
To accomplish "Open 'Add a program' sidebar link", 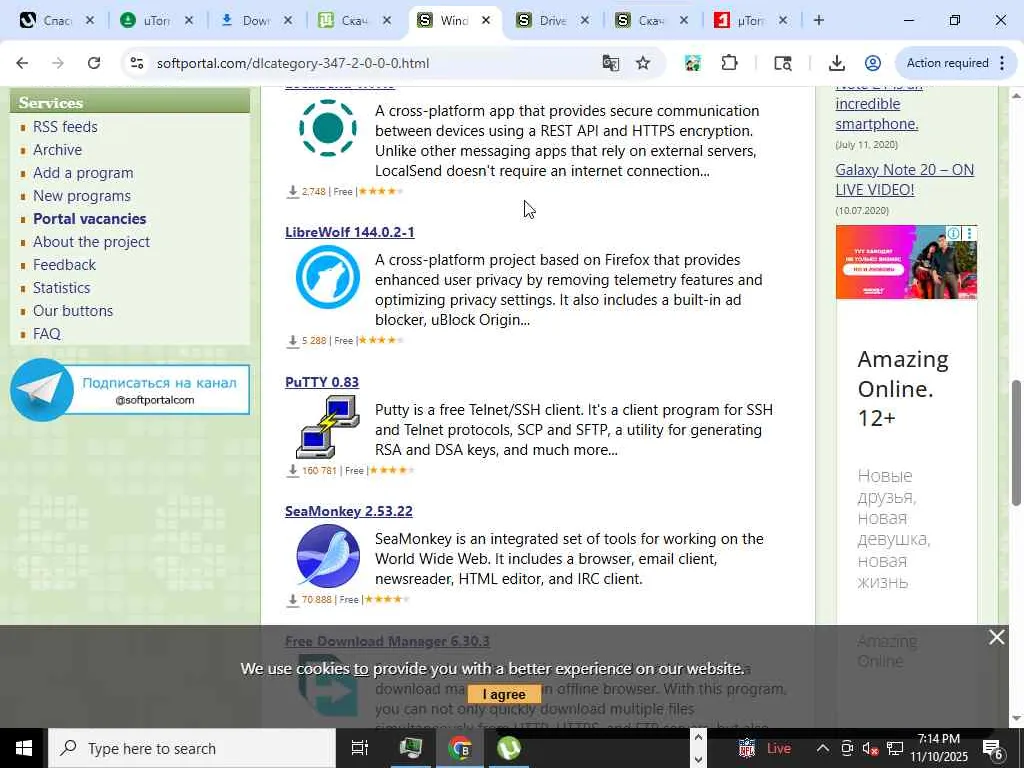I will click(x=83, y=172).
